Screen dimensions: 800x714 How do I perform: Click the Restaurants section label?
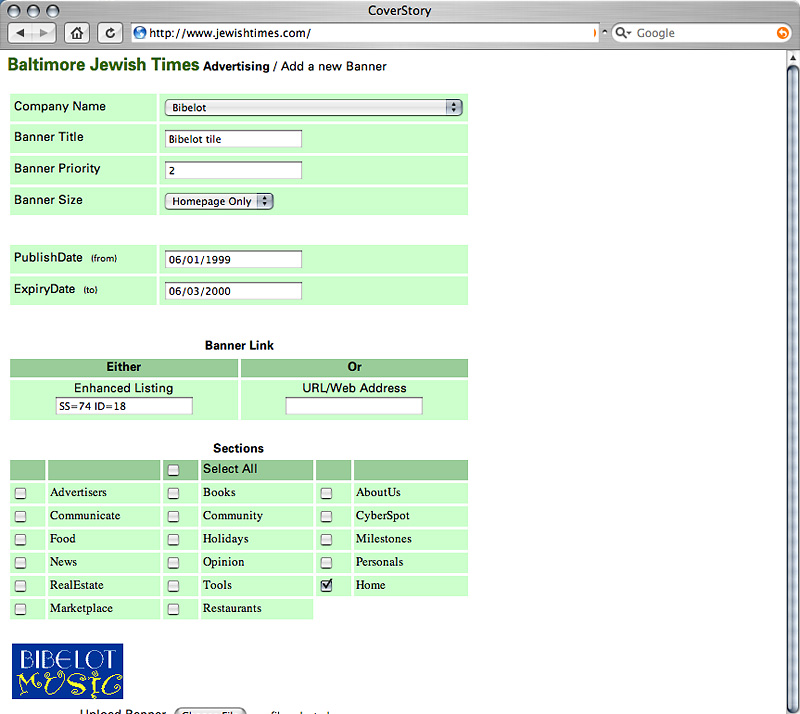(x=232, y=608)
